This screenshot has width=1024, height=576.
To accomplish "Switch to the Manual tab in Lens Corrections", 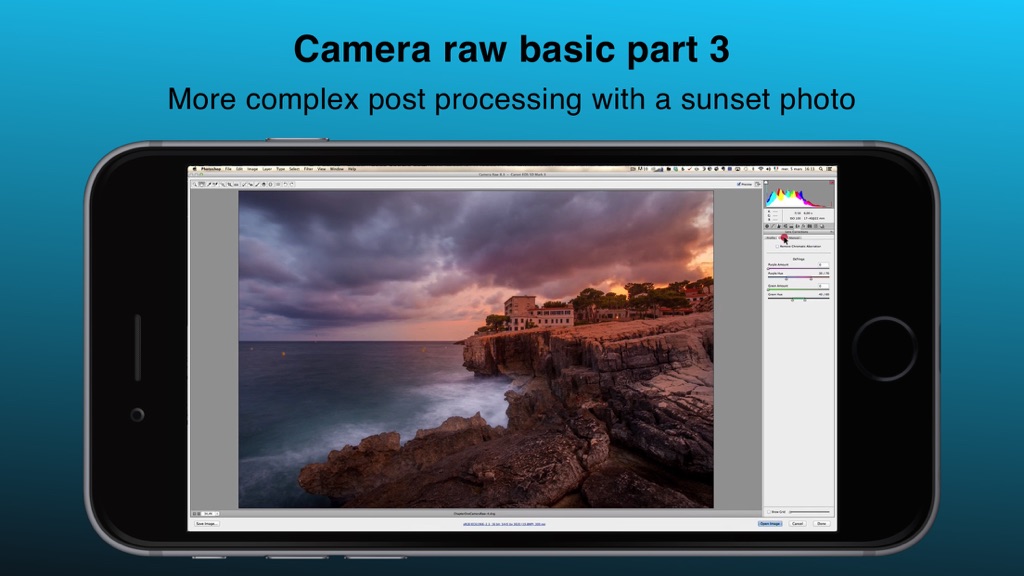I will pos(795,238).
